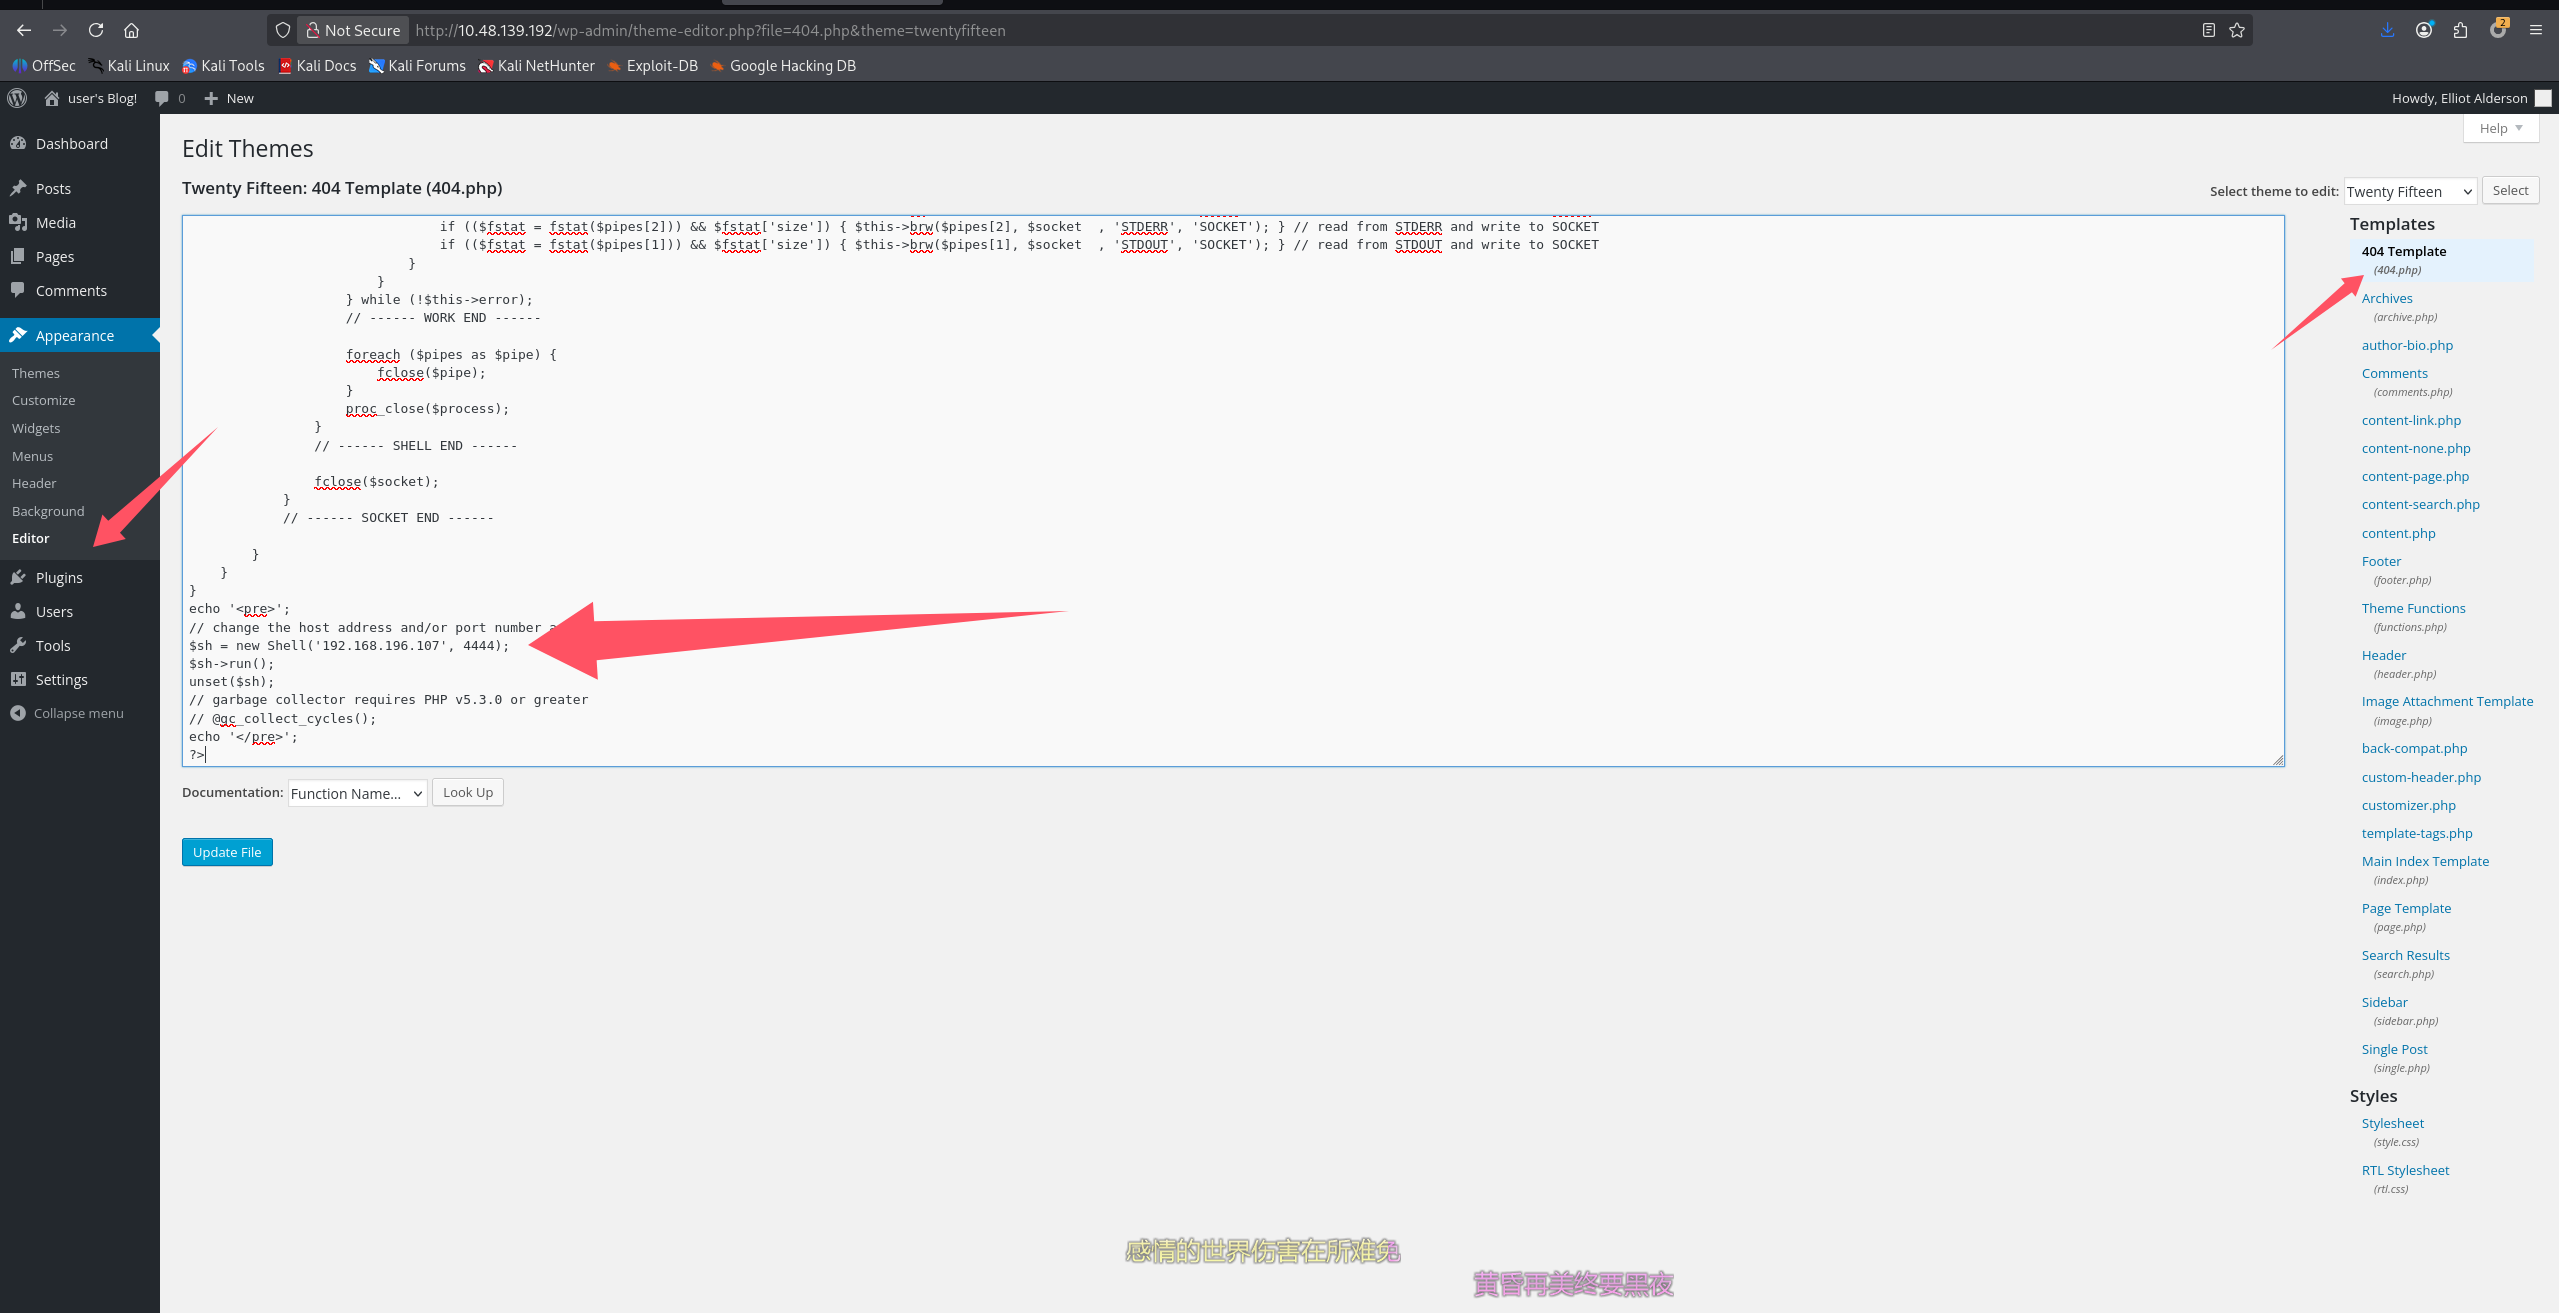
Task: Expand the Help panel tab
Action: pos(2500,128)
